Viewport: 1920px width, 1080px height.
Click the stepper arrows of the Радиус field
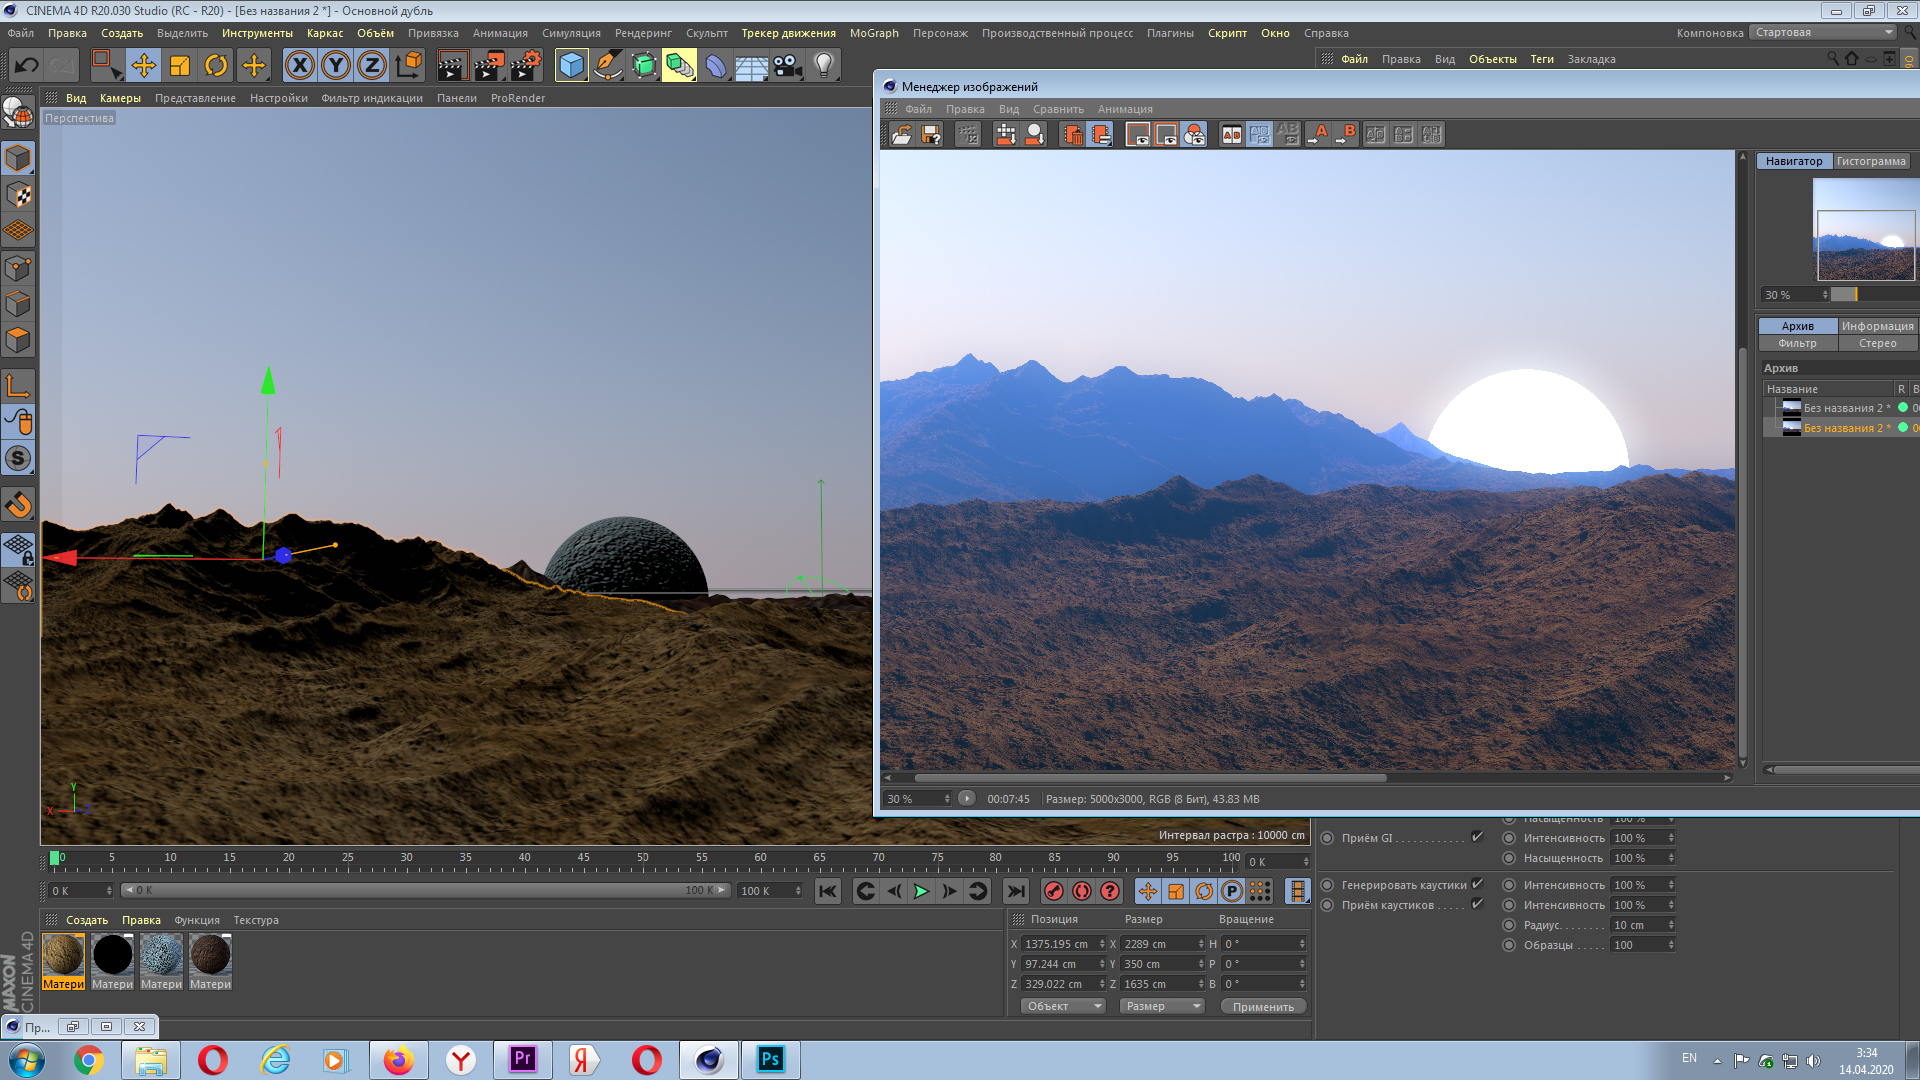[1671, 925]
